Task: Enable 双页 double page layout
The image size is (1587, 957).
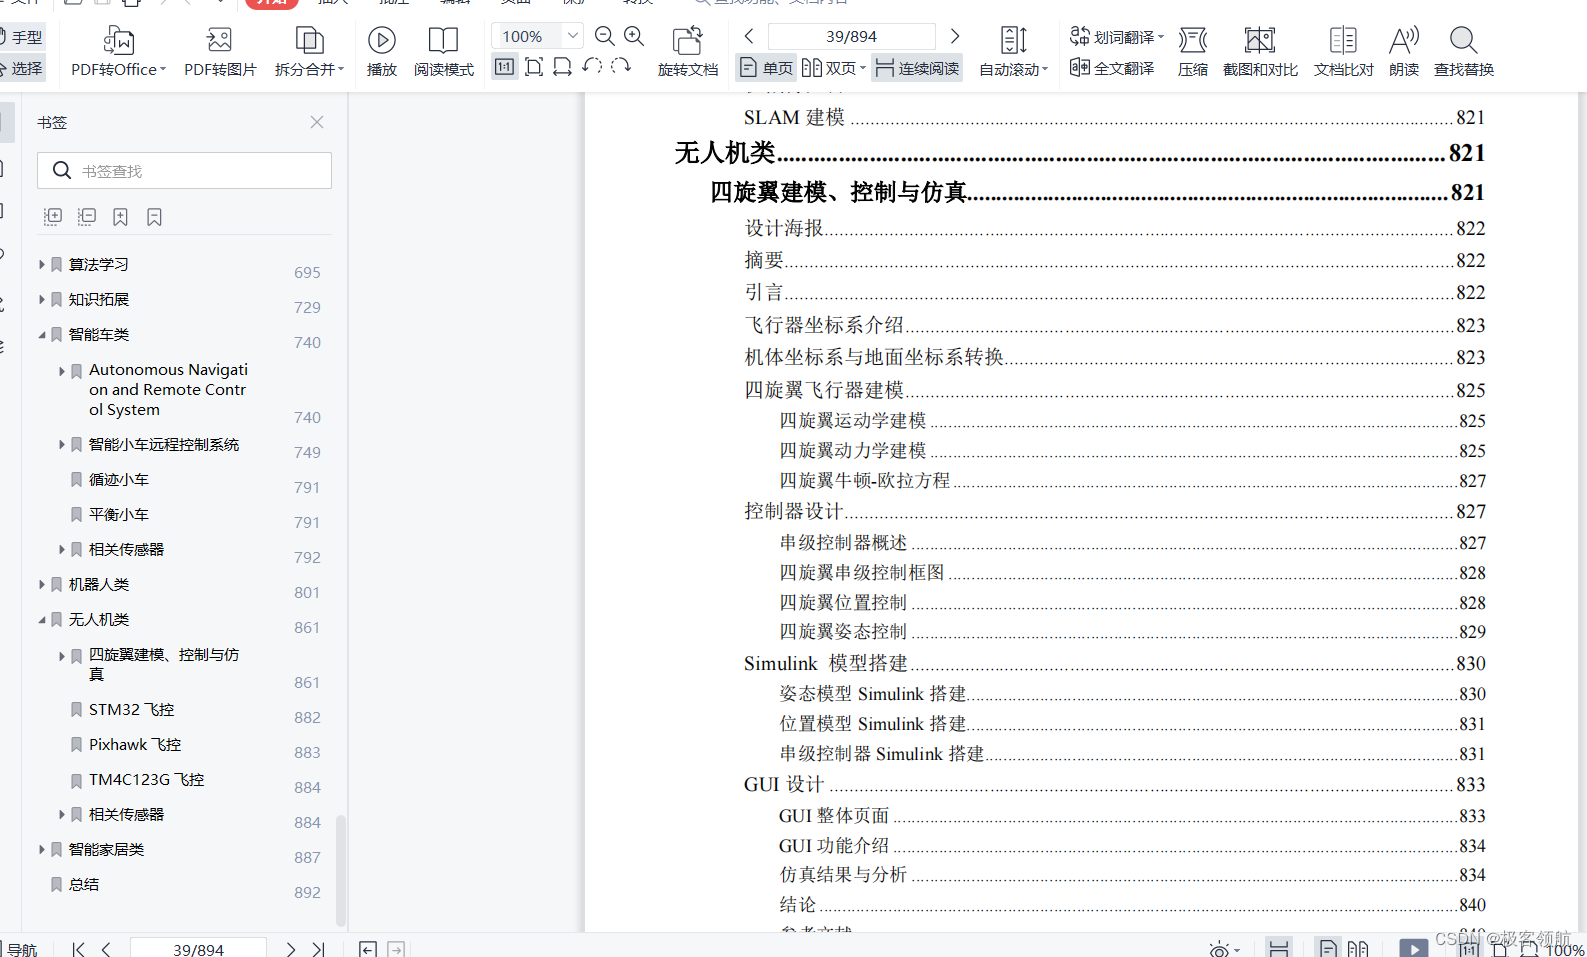Action: click(x=834, y=68)
